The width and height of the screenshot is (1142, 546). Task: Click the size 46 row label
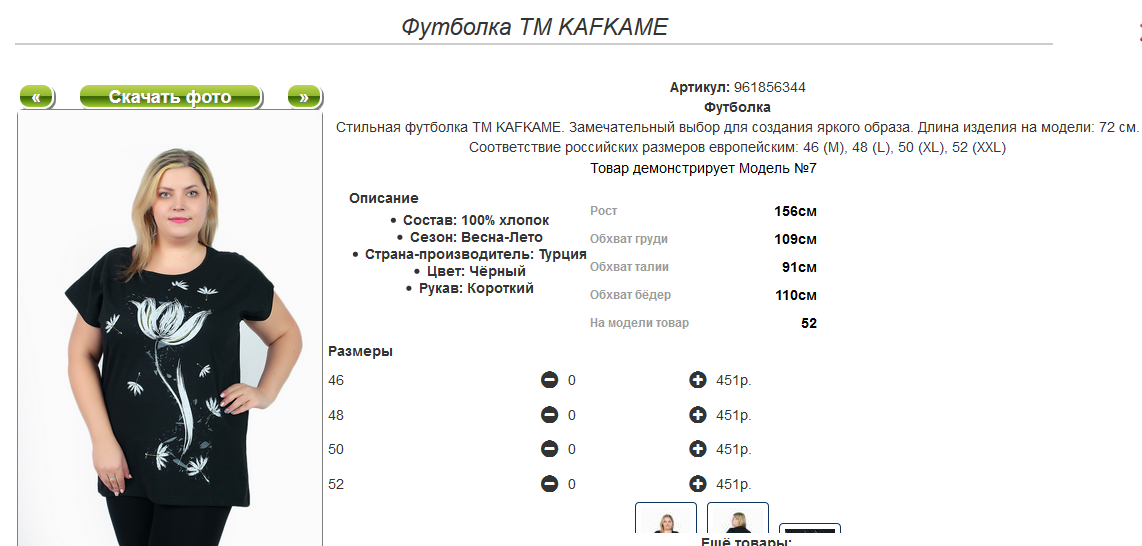[x=336, y=380]
